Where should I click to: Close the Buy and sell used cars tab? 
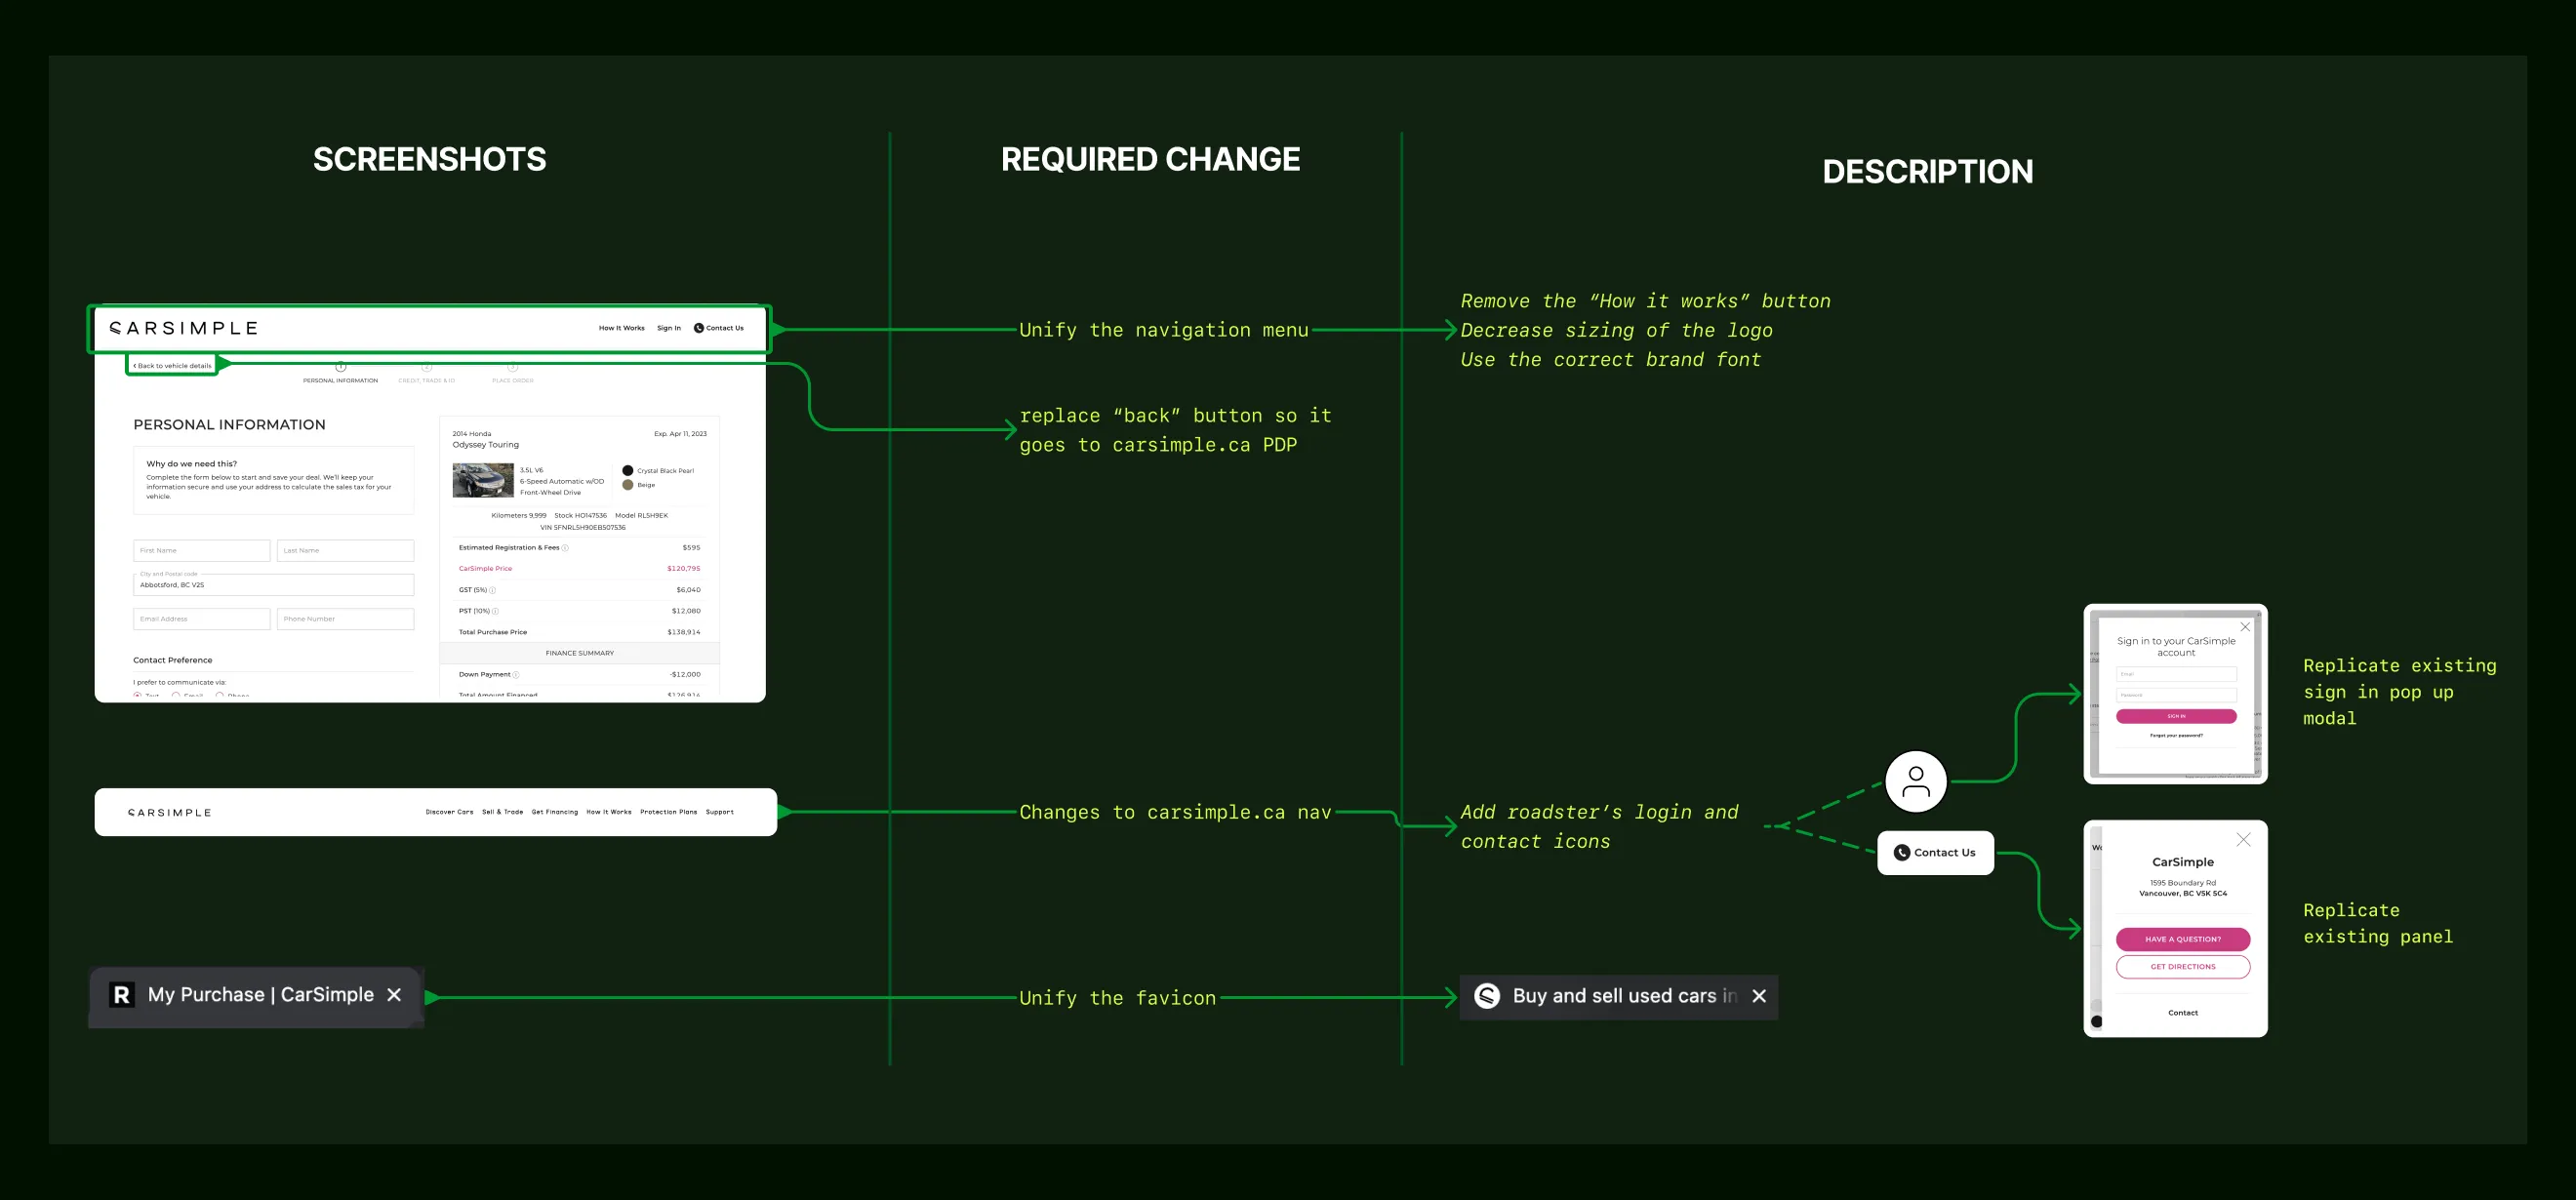click(1759, 996)
